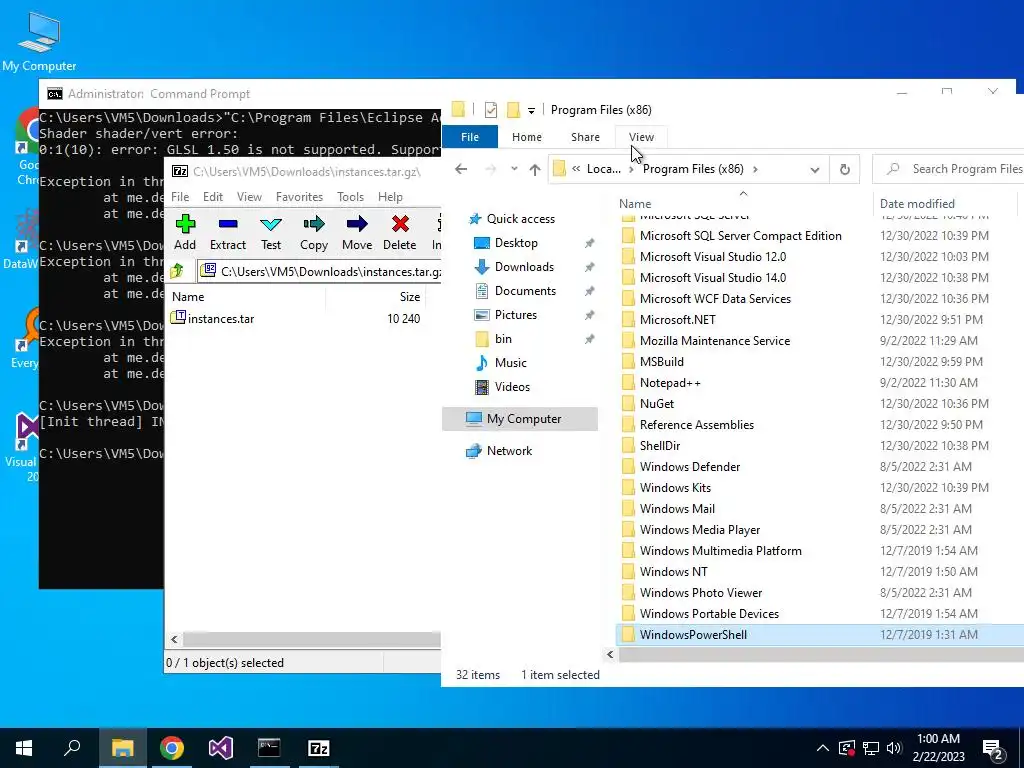
Task: Click the Test icon in 7-Zip
Action: (271, 232)
